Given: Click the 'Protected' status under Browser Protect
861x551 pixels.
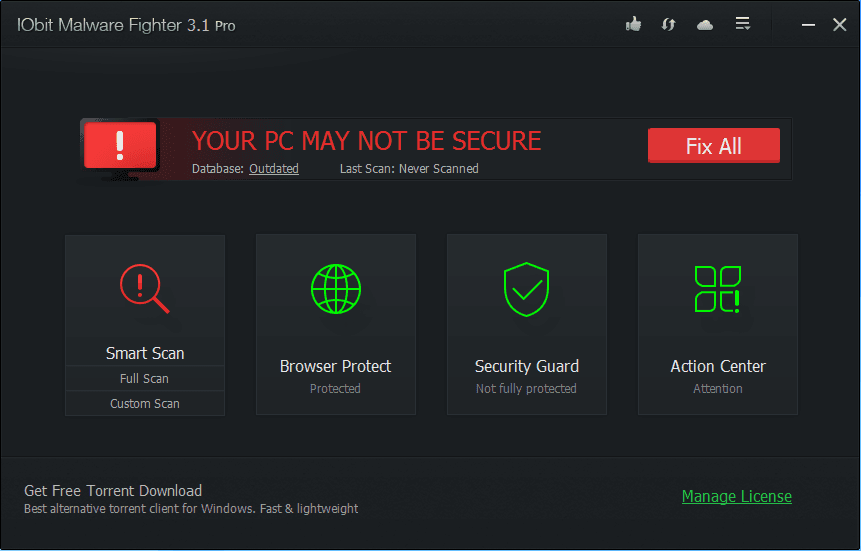Looking at the screenshot, I should point(335,388).
